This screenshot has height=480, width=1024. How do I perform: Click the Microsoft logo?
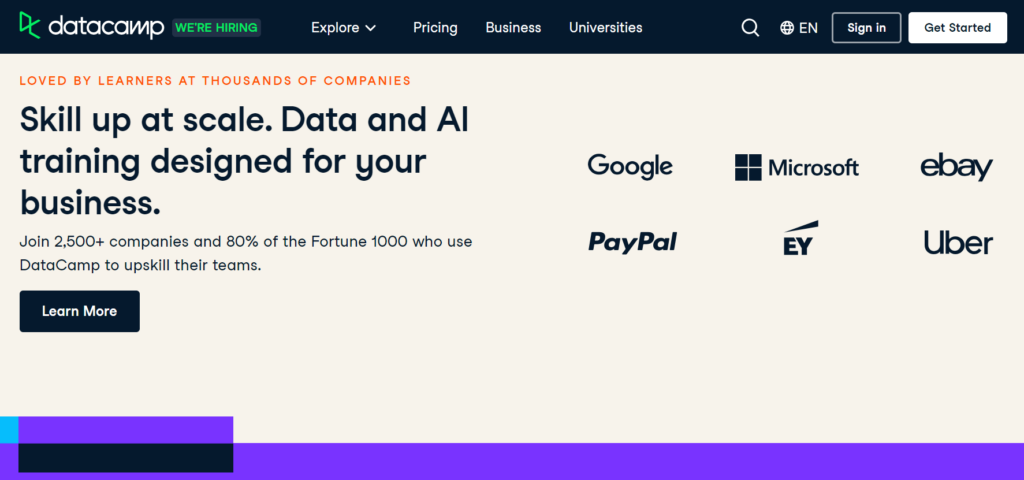pos(797,167)
